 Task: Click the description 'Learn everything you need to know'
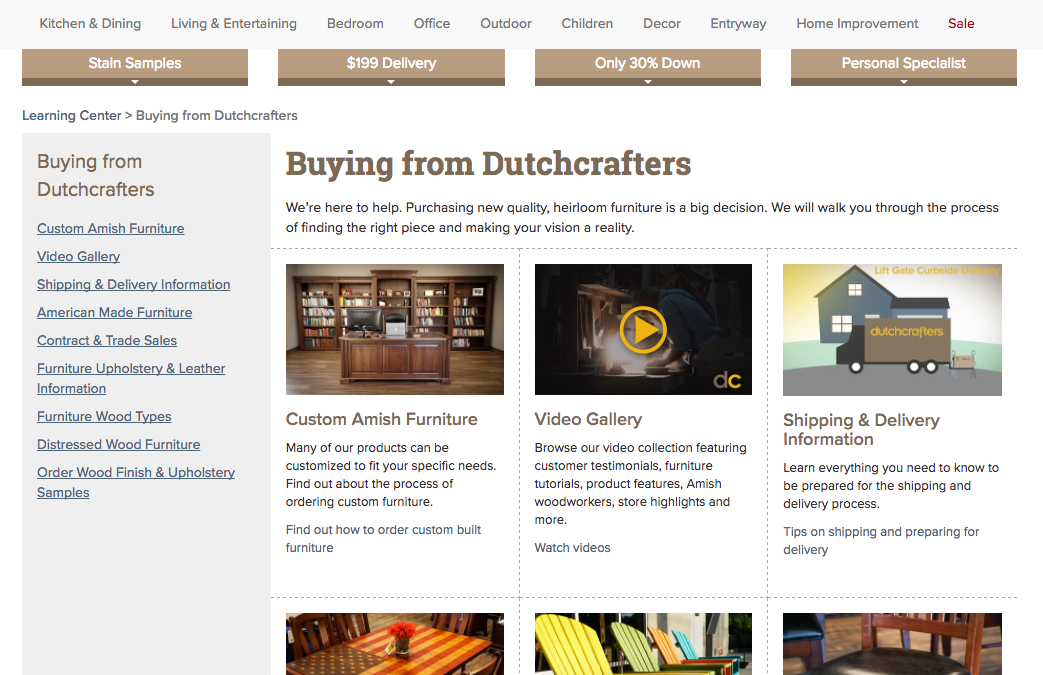click(x=891, y=485)
